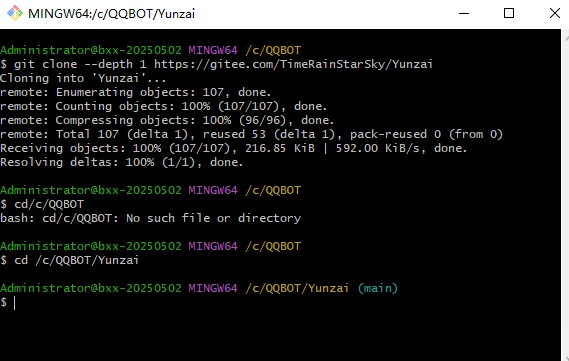Image resolution: width=569 pixels, height=361 pixels.
Task: Click the yellow '/c/QQBOT/Yunzai' path in the last prompt
Action: [297, 288]
